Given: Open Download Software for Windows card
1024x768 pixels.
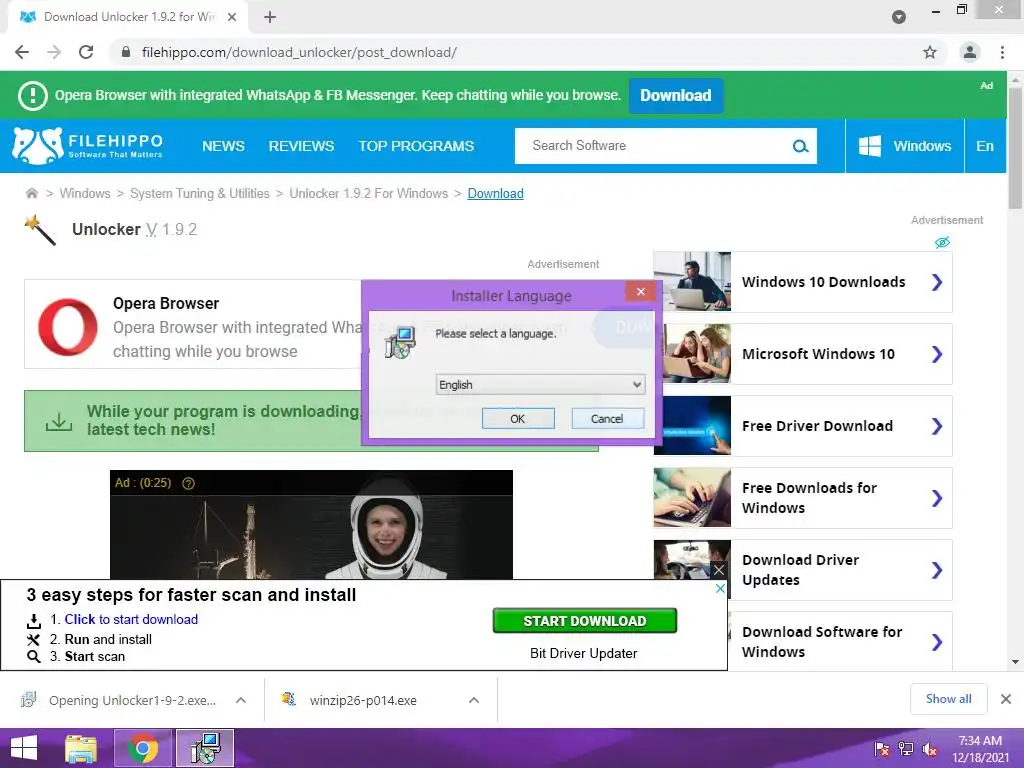Looking at the screenshot, I should 840,641.
